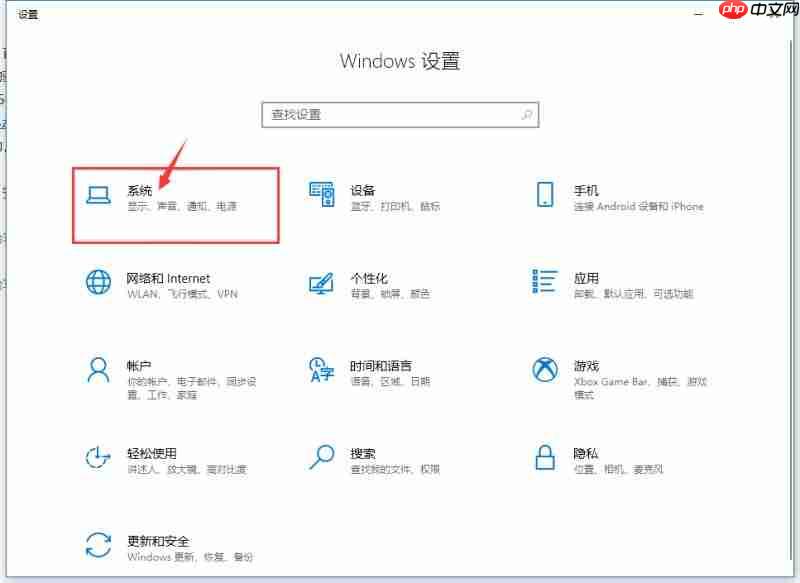Open the 轻松使用 ease of access icon
This screenshot has width=800, height=583.
pyautogui.click(x=97, y=457)
